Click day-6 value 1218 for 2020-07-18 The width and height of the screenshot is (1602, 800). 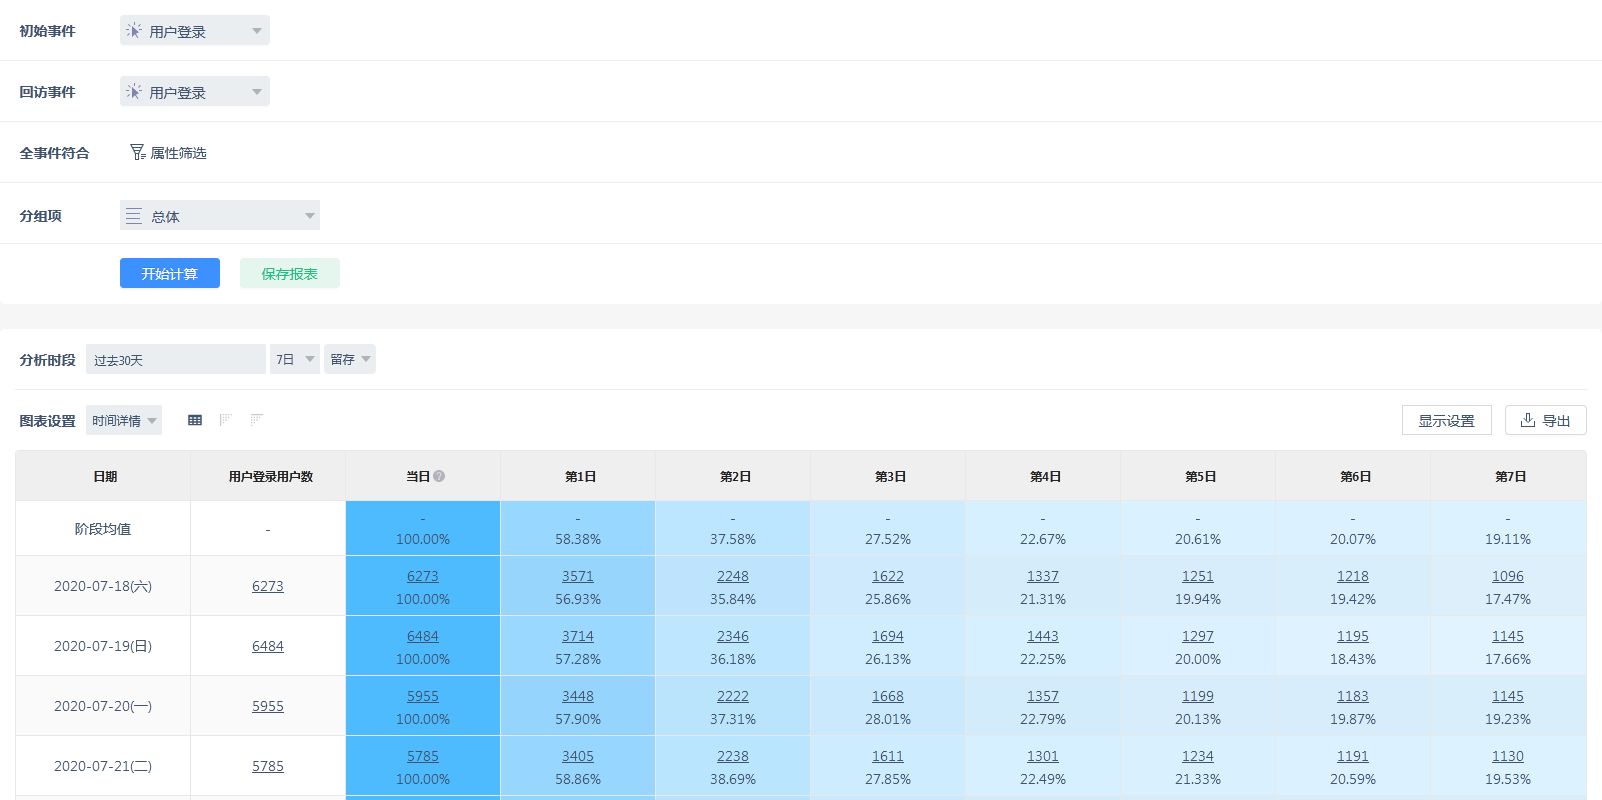[1353, 576]
